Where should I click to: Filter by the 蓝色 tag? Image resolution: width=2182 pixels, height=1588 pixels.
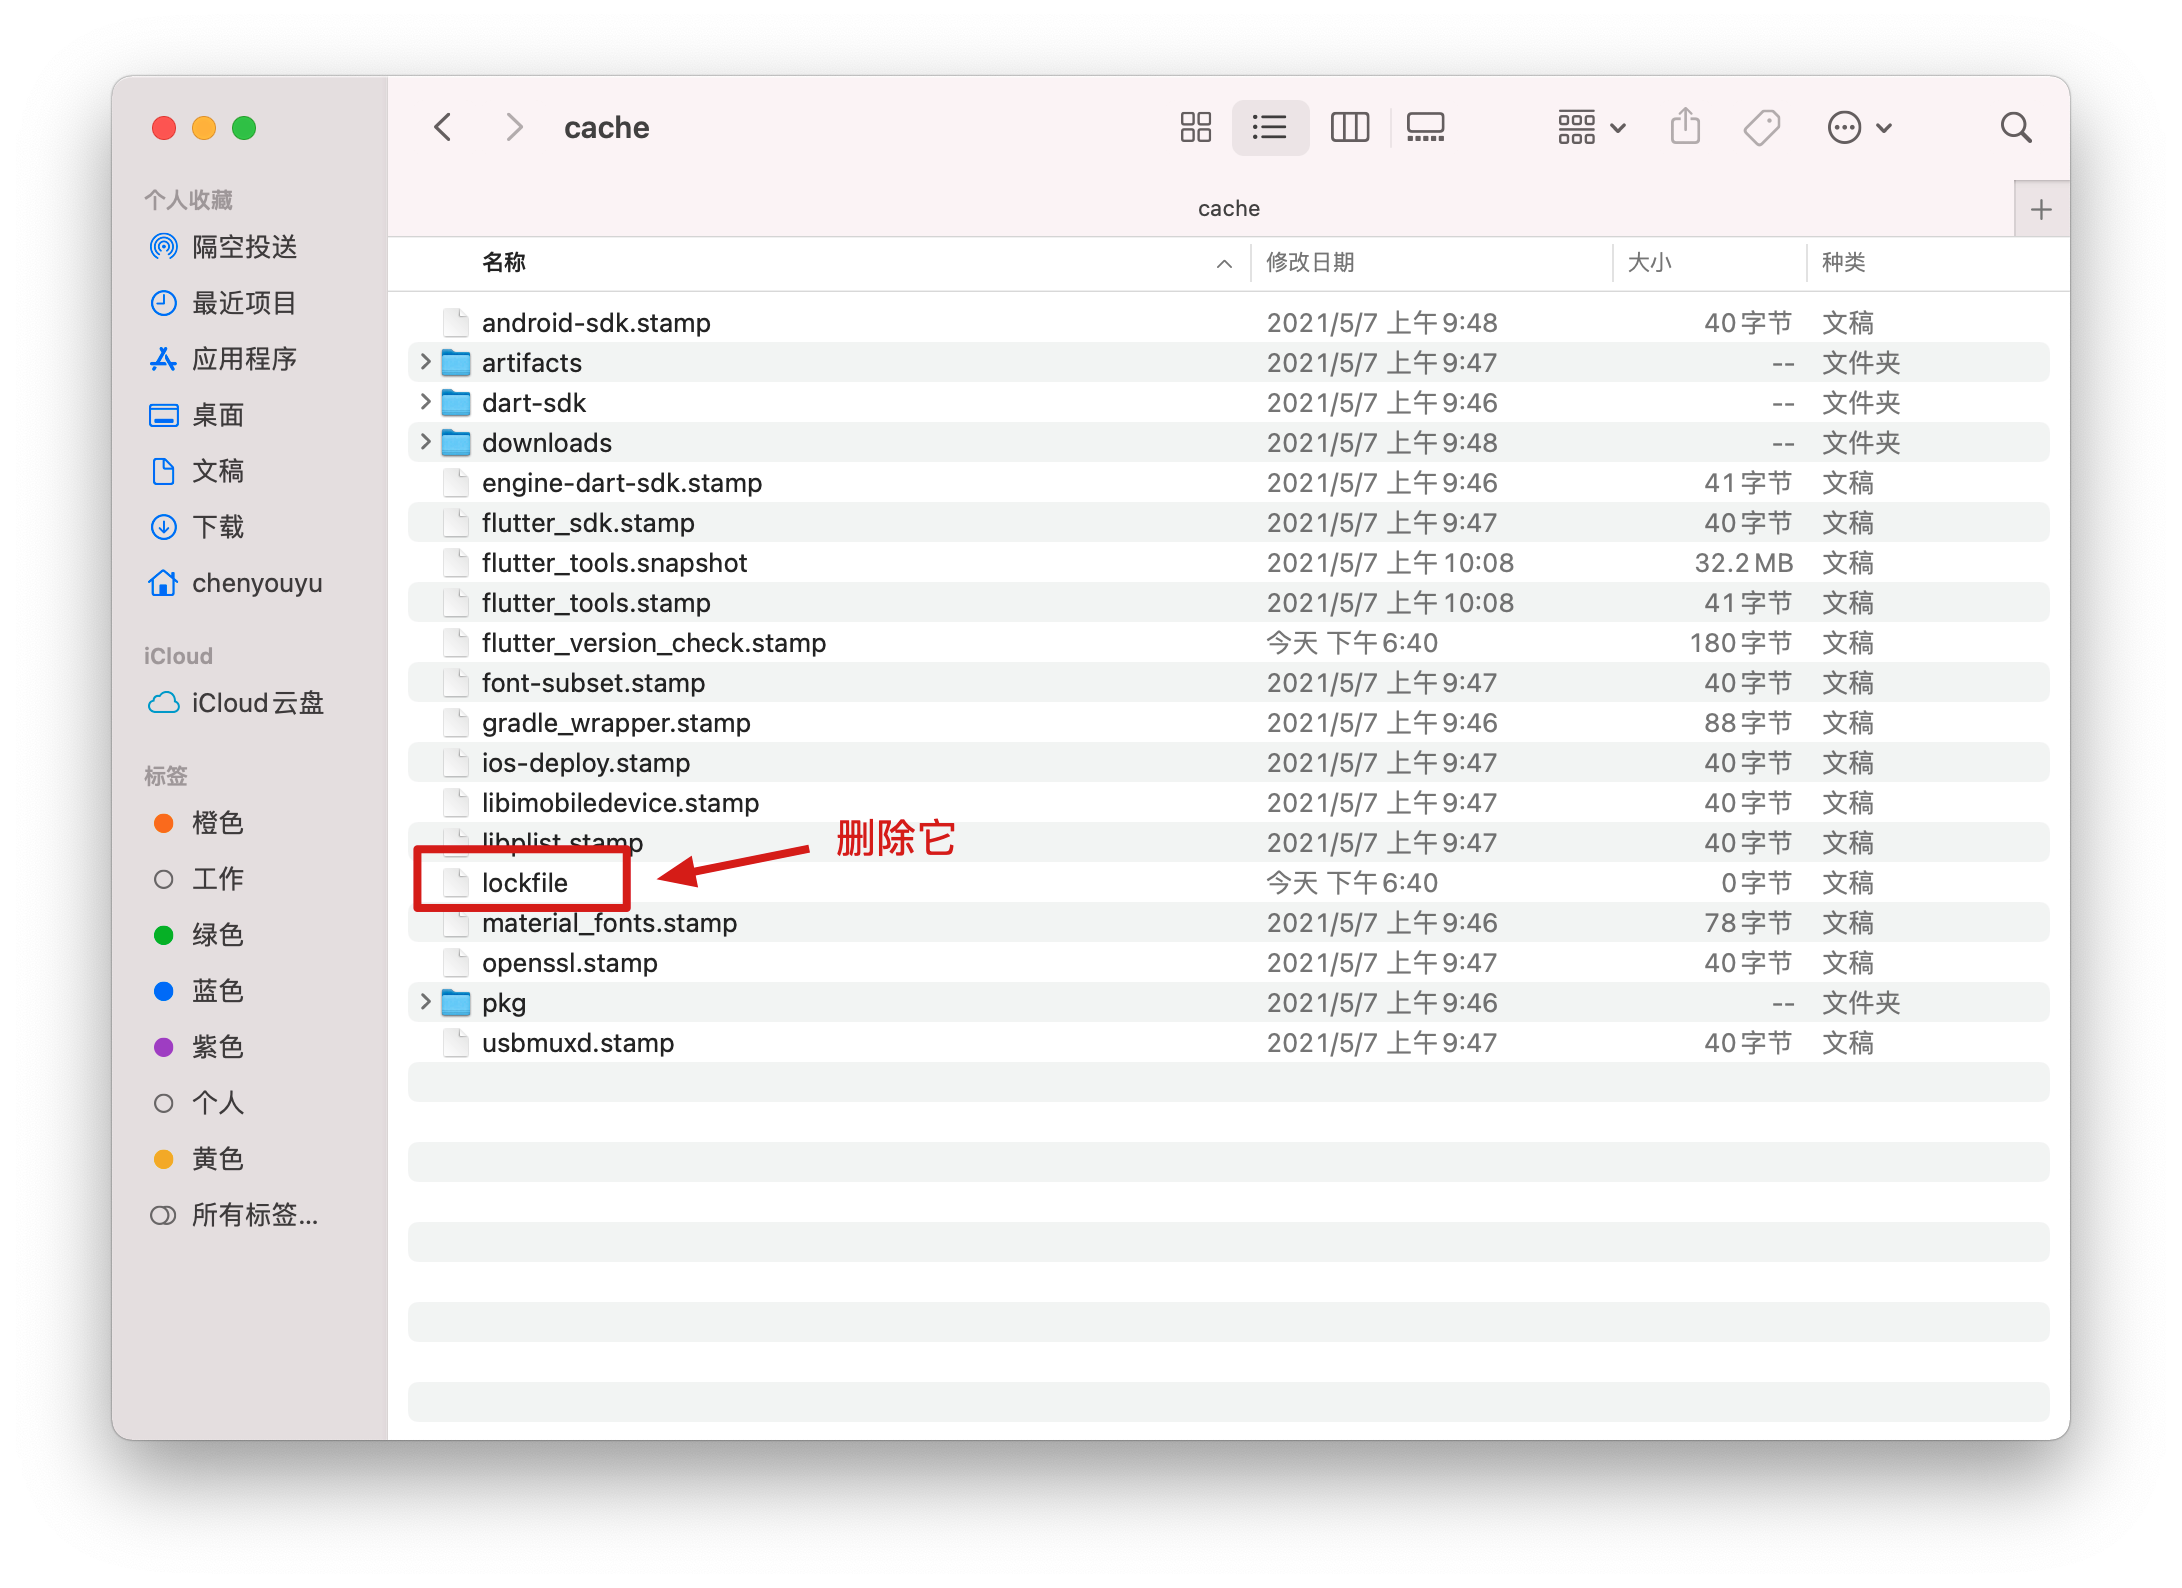point(198,991)
